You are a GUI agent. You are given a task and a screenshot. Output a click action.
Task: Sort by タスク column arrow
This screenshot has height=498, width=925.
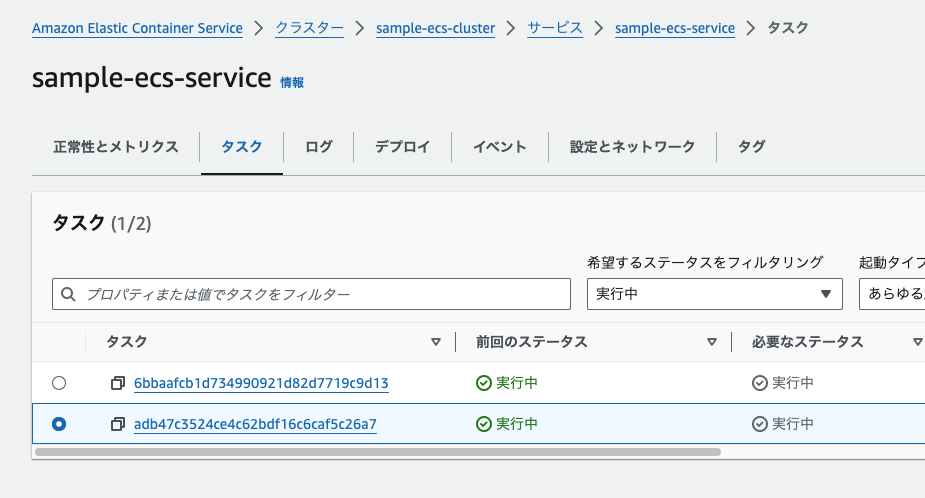click(x=436, y=342)
